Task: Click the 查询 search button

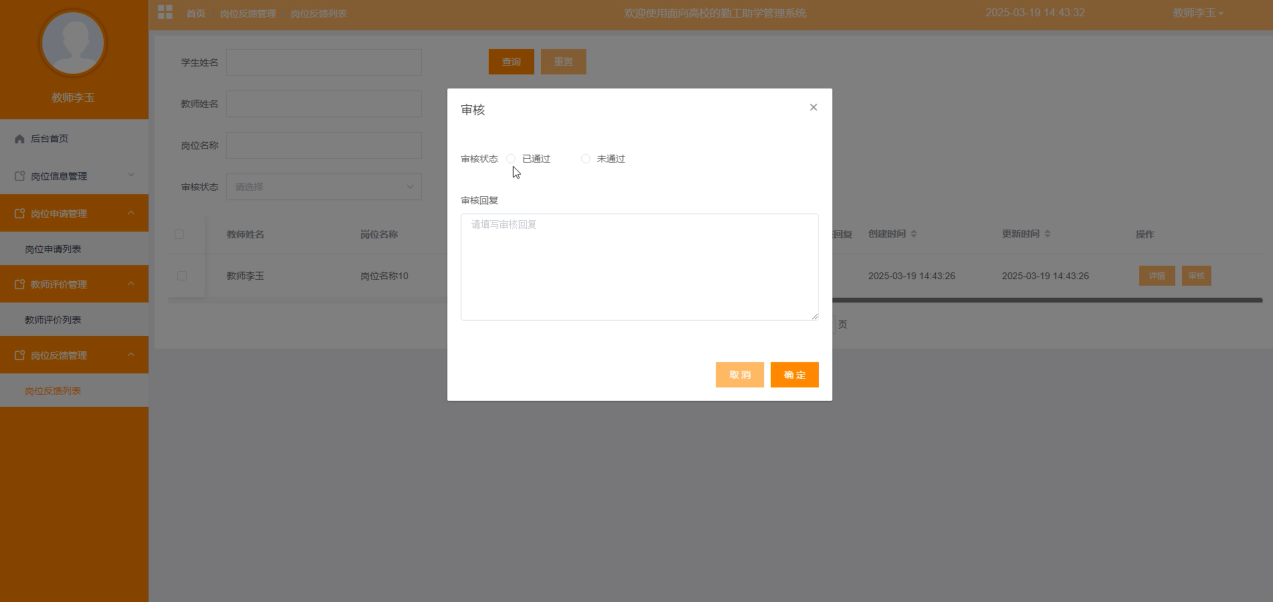Action: 511,62
